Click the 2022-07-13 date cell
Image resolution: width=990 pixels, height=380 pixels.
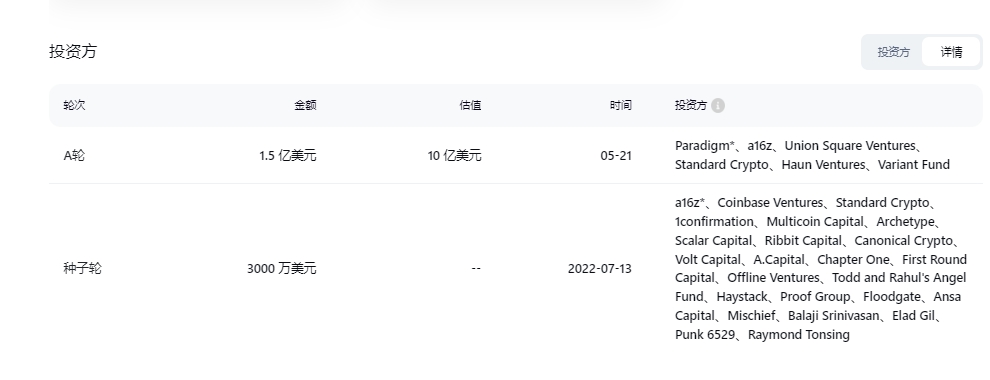point(599,268)
